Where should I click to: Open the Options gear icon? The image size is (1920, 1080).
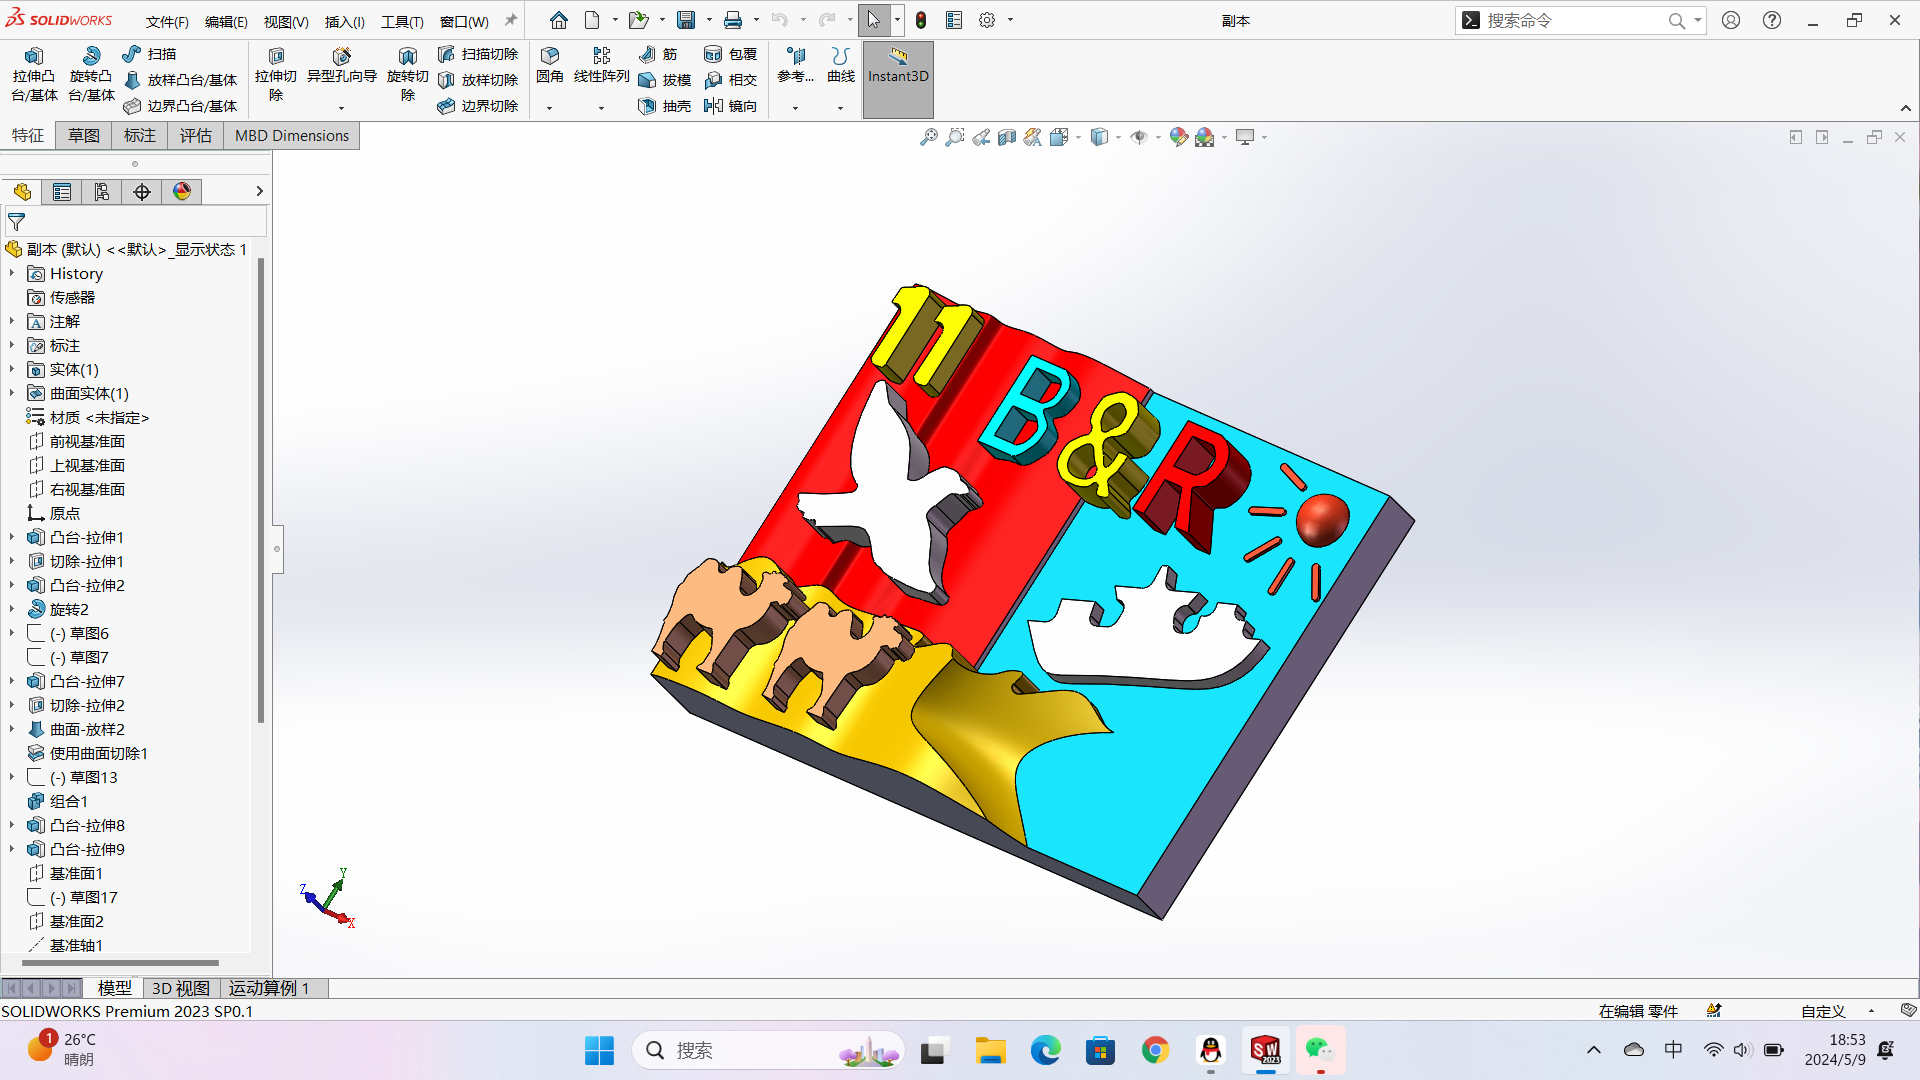[987, 20]
